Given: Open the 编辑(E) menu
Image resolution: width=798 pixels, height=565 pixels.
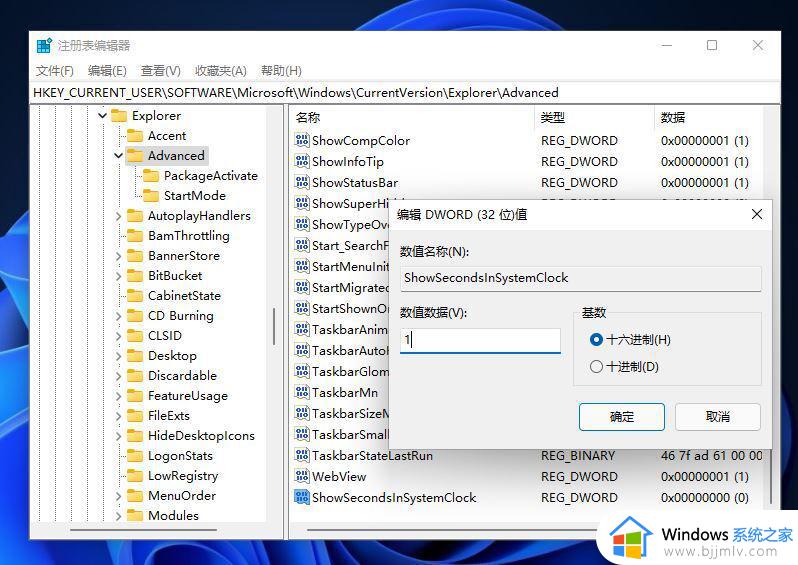Looking at the screenshot, I should point(107,71).
